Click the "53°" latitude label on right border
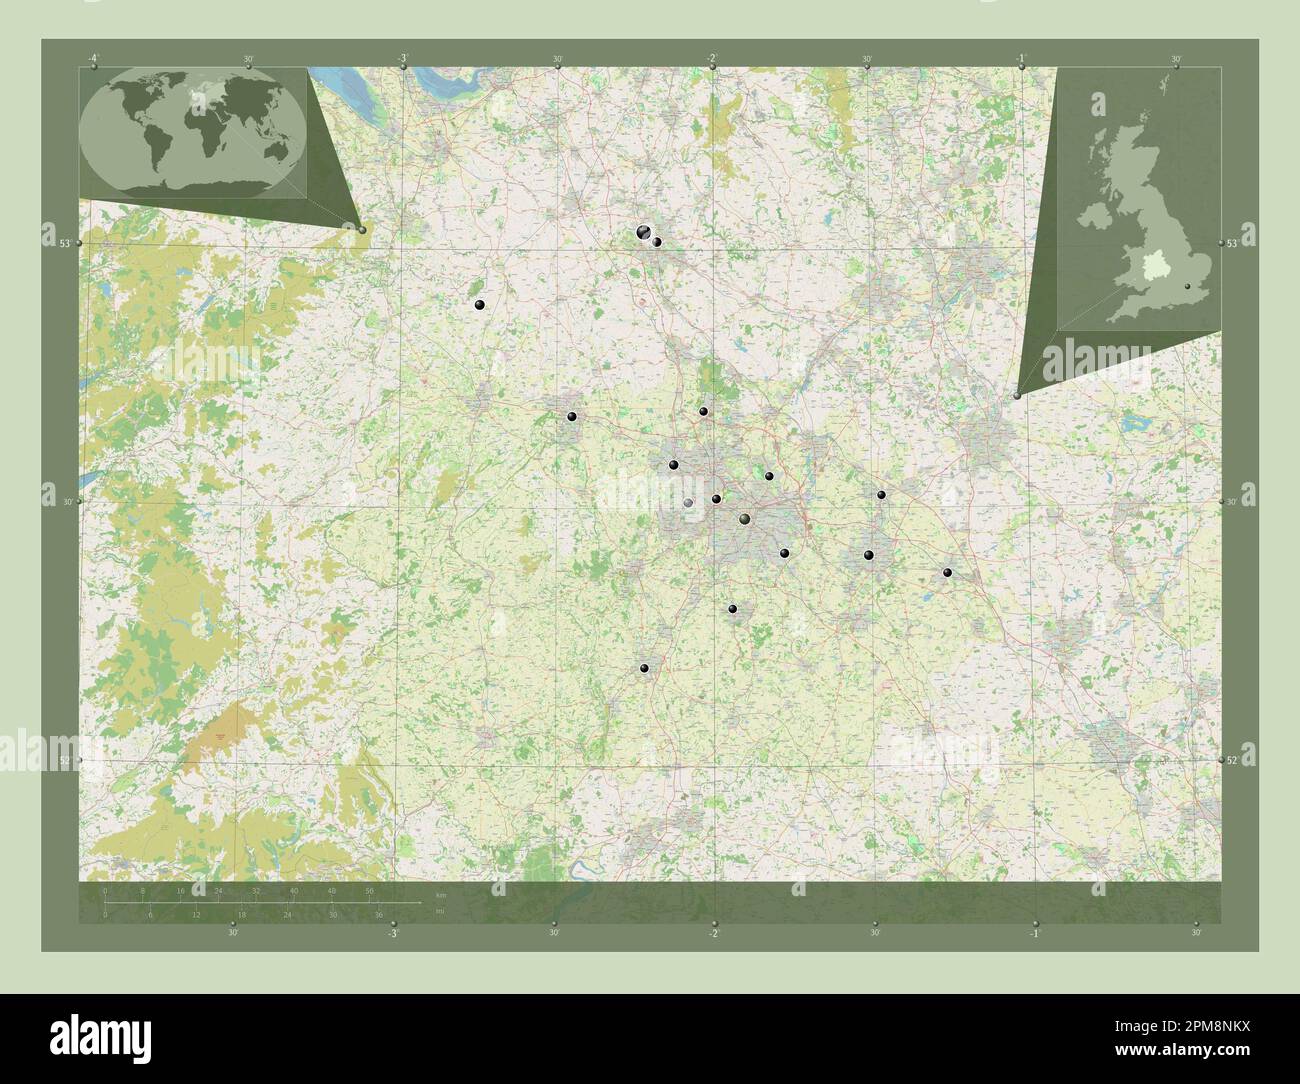Viewport: 1300px width, 1084px height. 1233,244
